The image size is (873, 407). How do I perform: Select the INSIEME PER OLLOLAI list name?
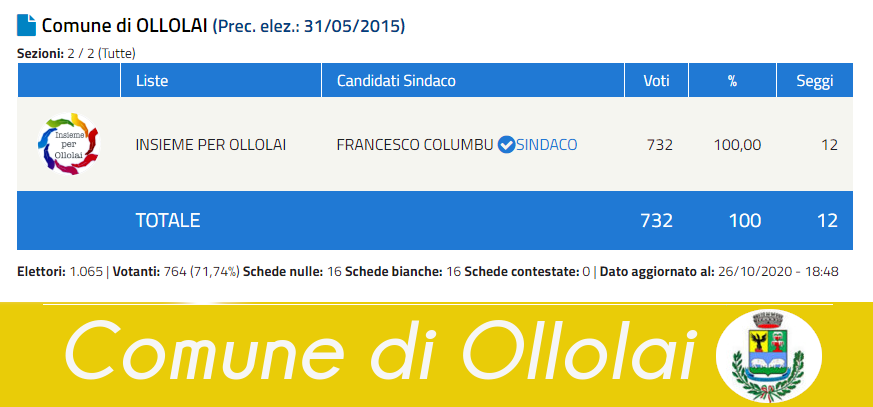[x=211, y=145]
